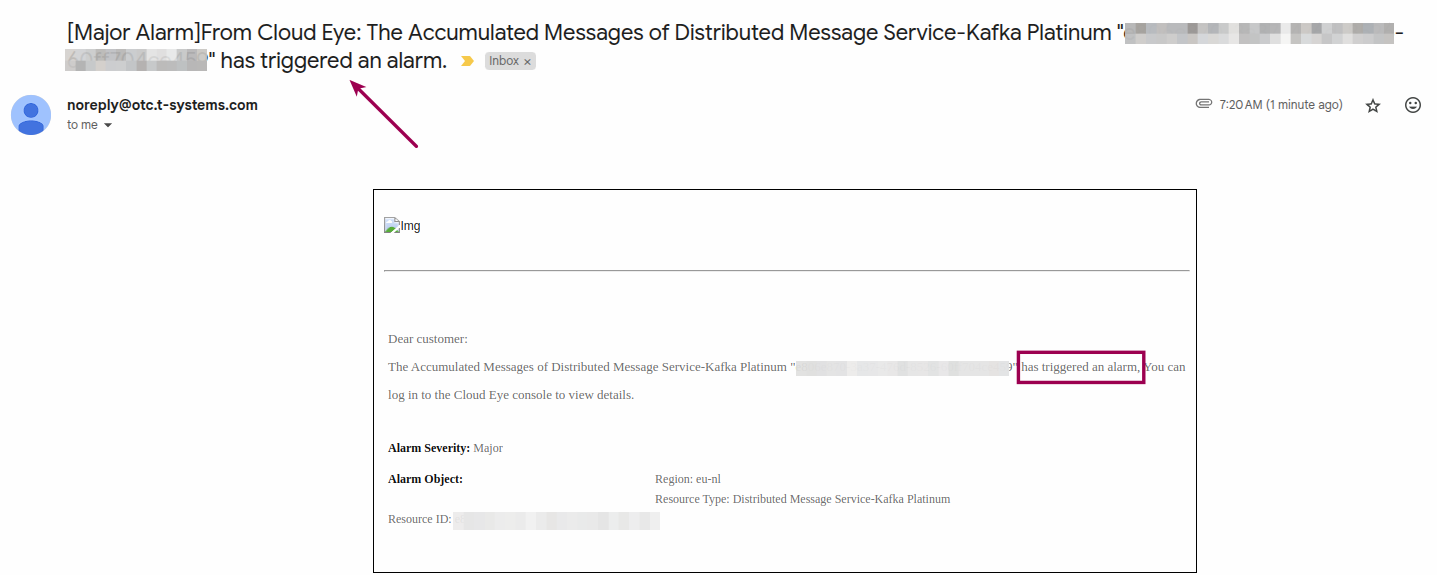Click the "Dear customer:" greeting
The width and height of the screenshot is (1437, 575).
428,339
